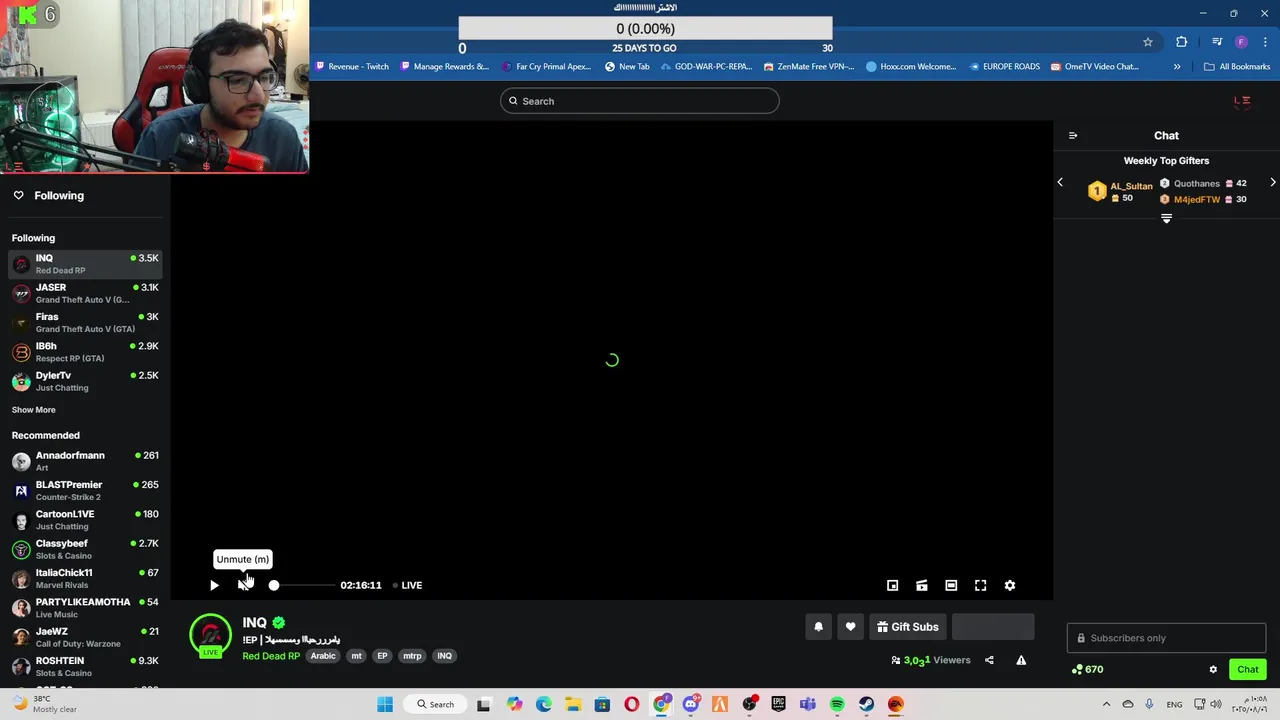
Task: Select the EP tag
Action: tap(382, 656)
